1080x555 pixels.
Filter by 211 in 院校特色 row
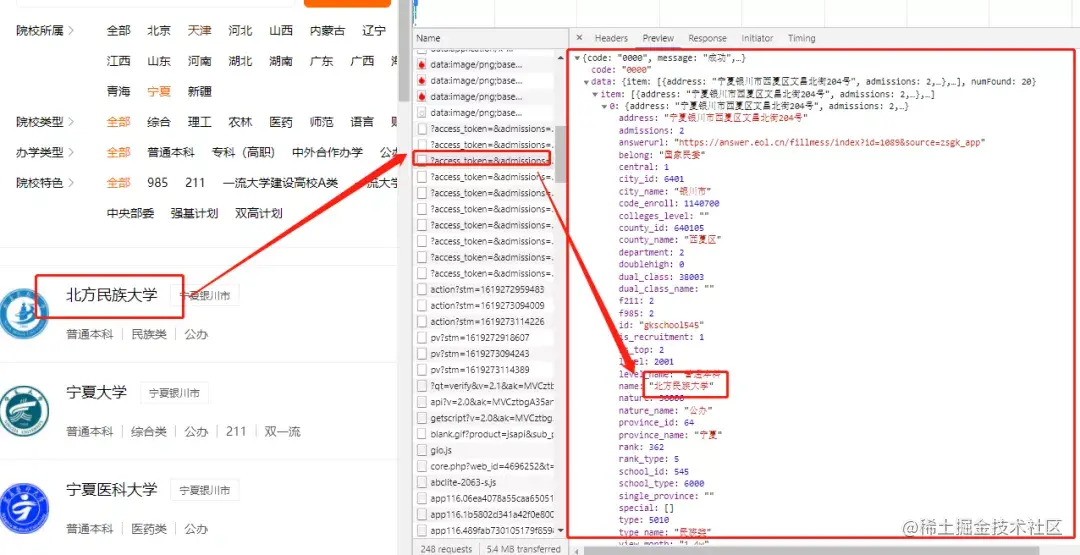(x=195, y=183)
